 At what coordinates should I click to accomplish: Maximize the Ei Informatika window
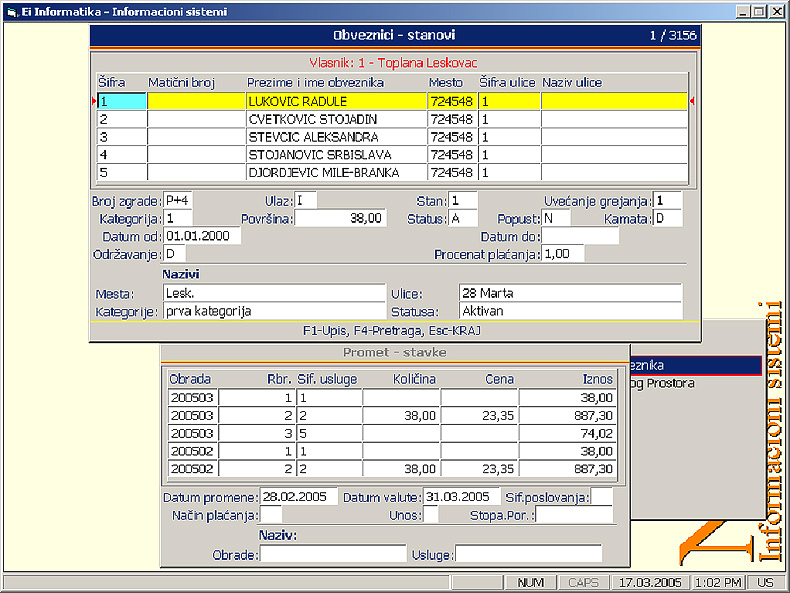coord(760,12)
